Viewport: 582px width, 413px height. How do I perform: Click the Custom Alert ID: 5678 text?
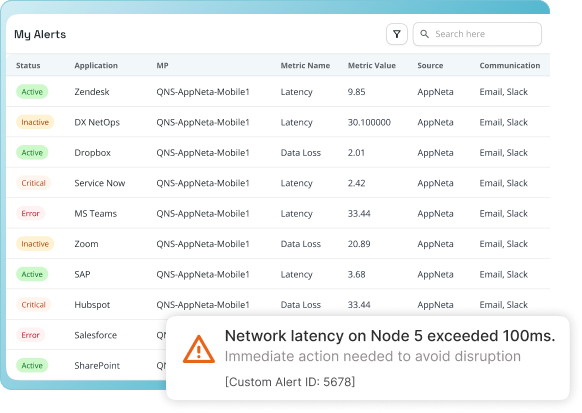tap(290, 382)
